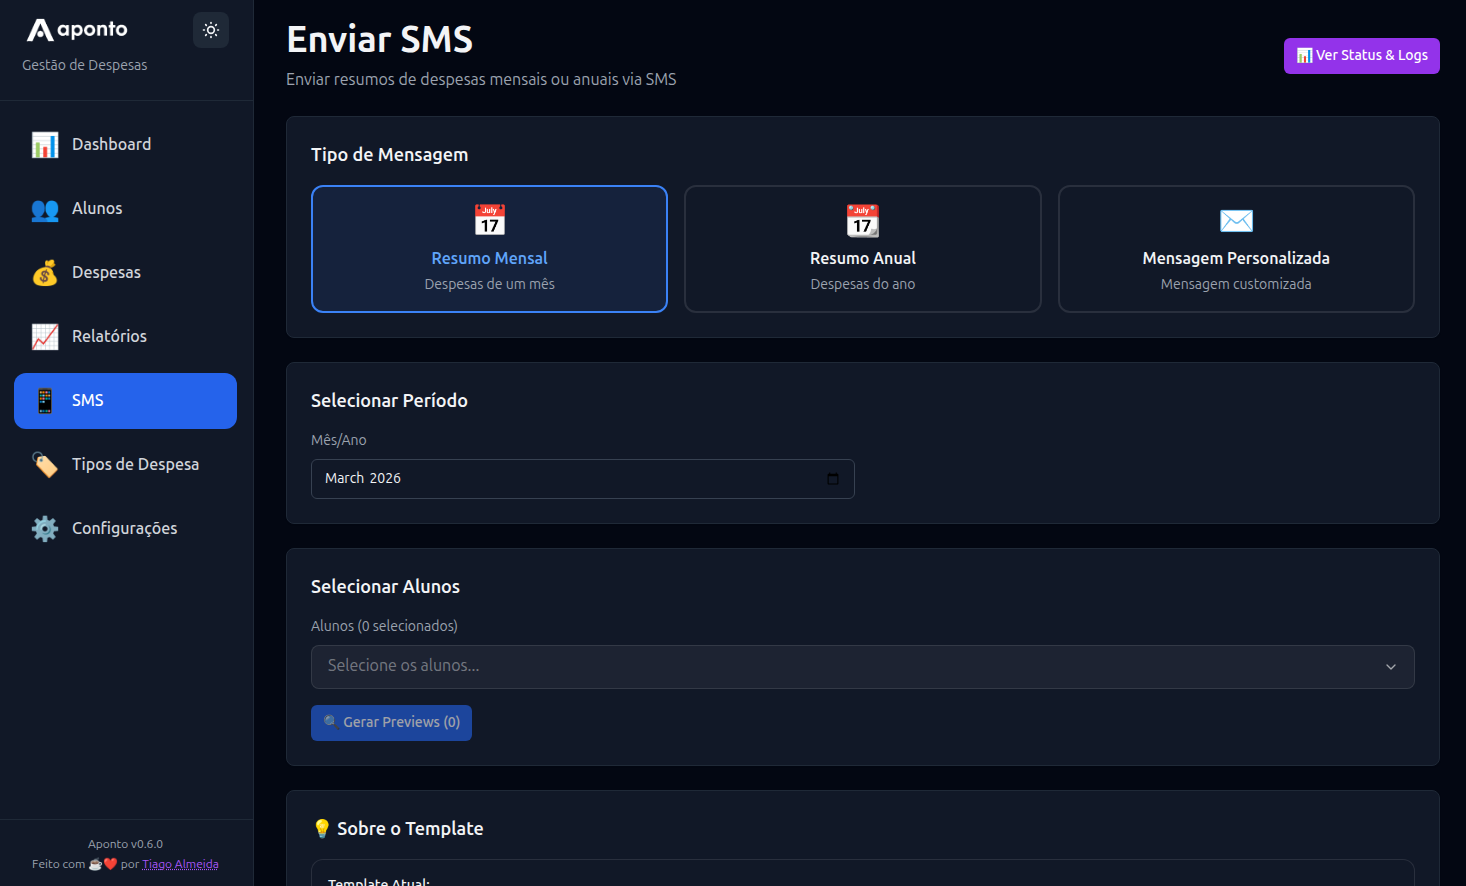Click the Ver Status & Logs button
Viewport: 1466px width, 886px height.
point(1361,56)
